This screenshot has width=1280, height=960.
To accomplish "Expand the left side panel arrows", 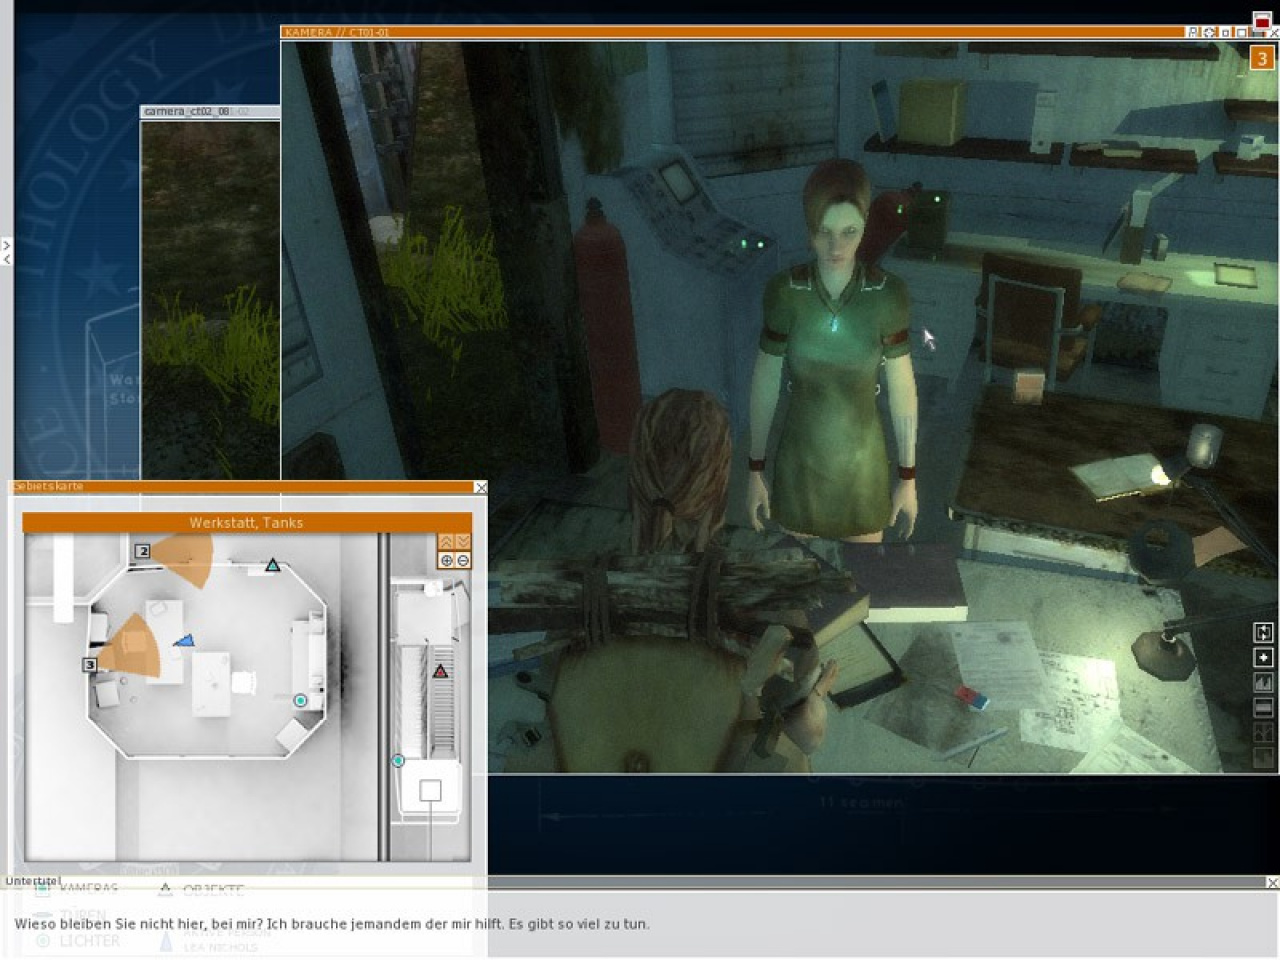I will point(6,252).
